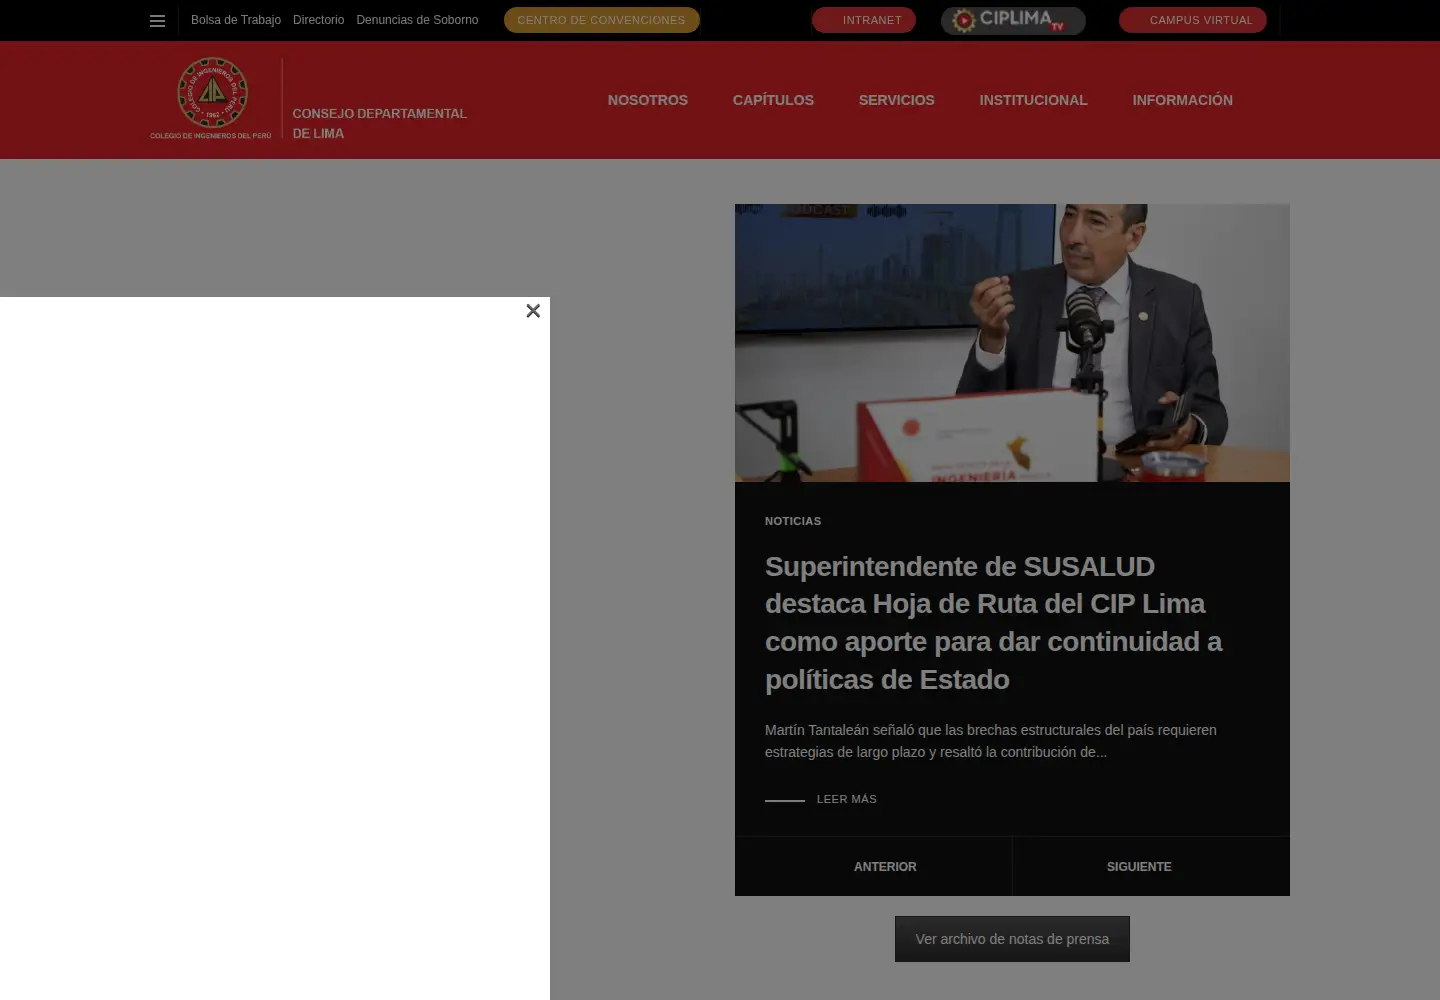Close the white popup with X
Viewport: 1440px width, 1000px height.
click(x=533, y=311)
